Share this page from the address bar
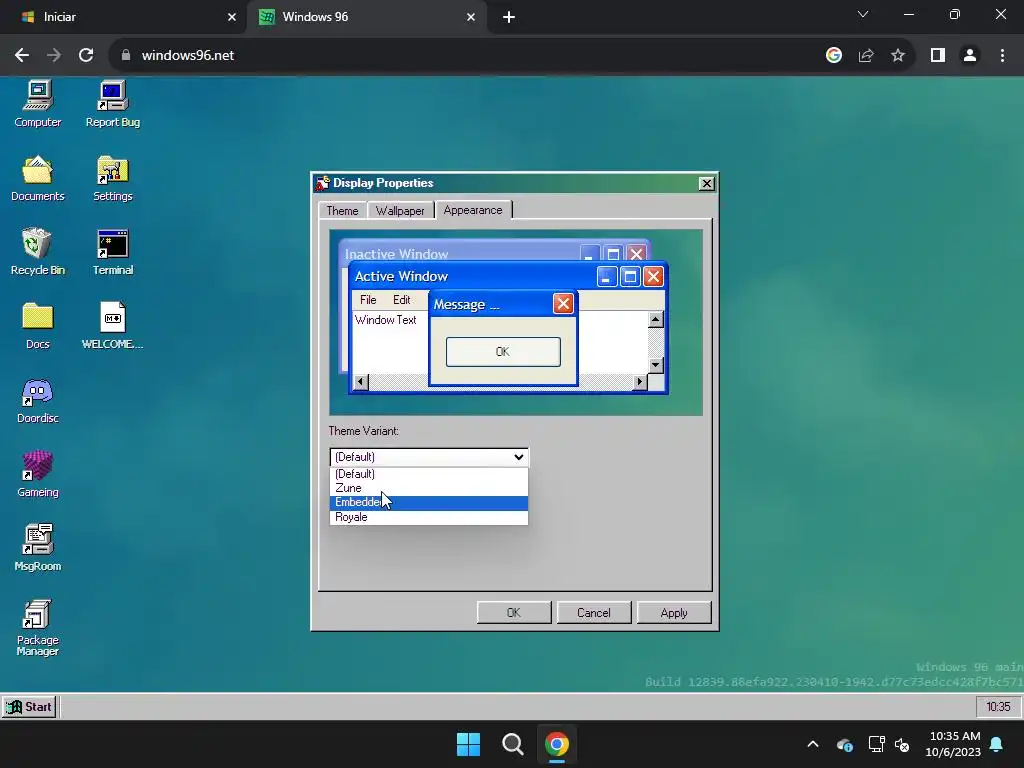This screenshot has width=1024, height=768. [866, 56]
